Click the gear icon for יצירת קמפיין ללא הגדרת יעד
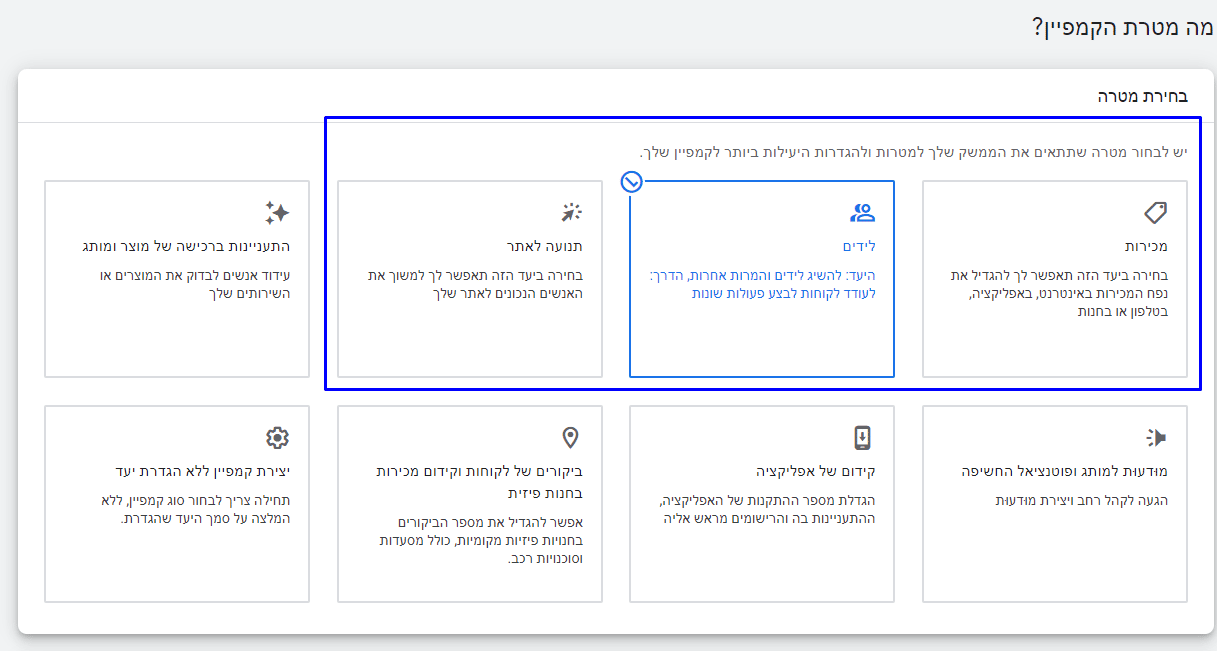1217x651 pixels. pyautogui.click(x=277, y=437)
